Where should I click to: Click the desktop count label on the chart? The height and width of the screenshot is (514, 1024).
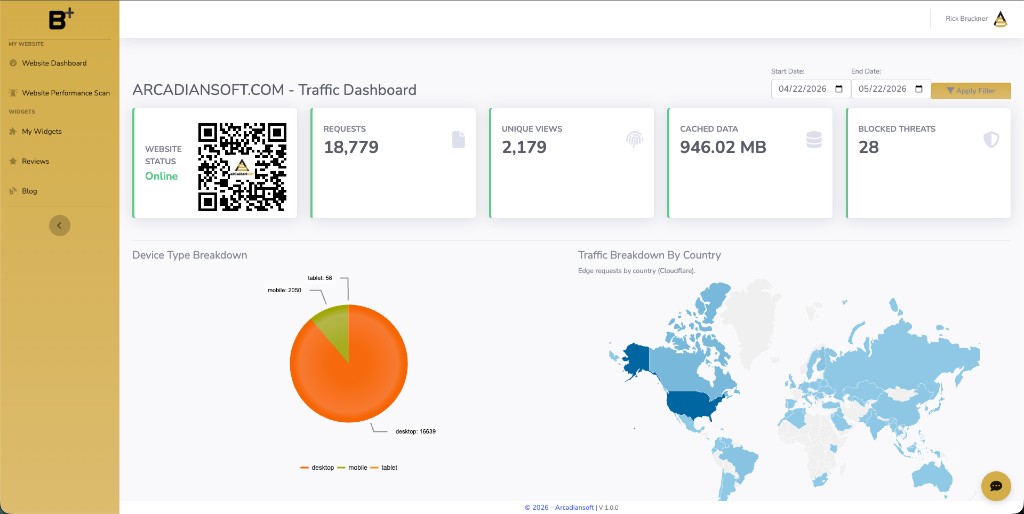pos(415,432)
